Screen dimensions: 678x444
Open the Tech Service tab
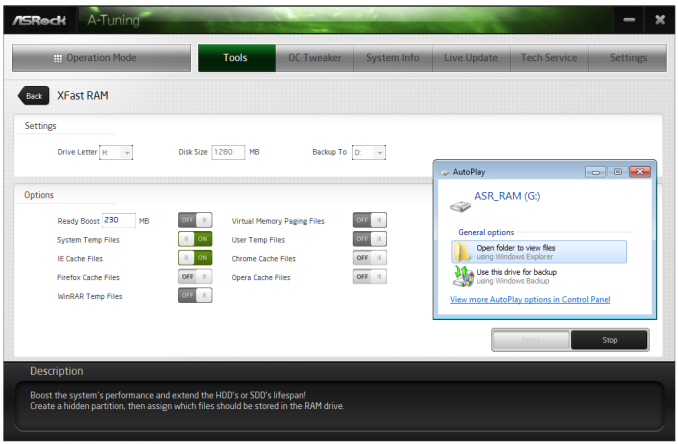(x=549, y=58)
